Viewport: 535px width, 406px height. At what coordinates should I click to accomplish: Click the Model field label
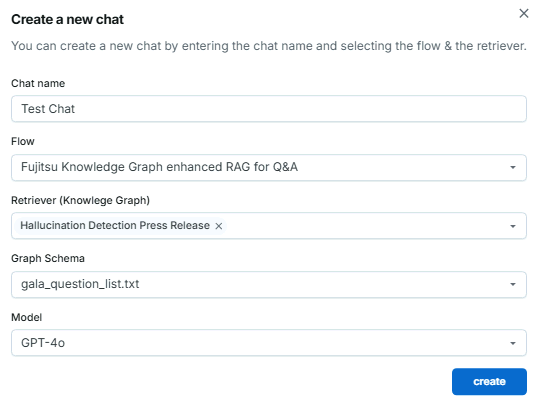[26, 317]
